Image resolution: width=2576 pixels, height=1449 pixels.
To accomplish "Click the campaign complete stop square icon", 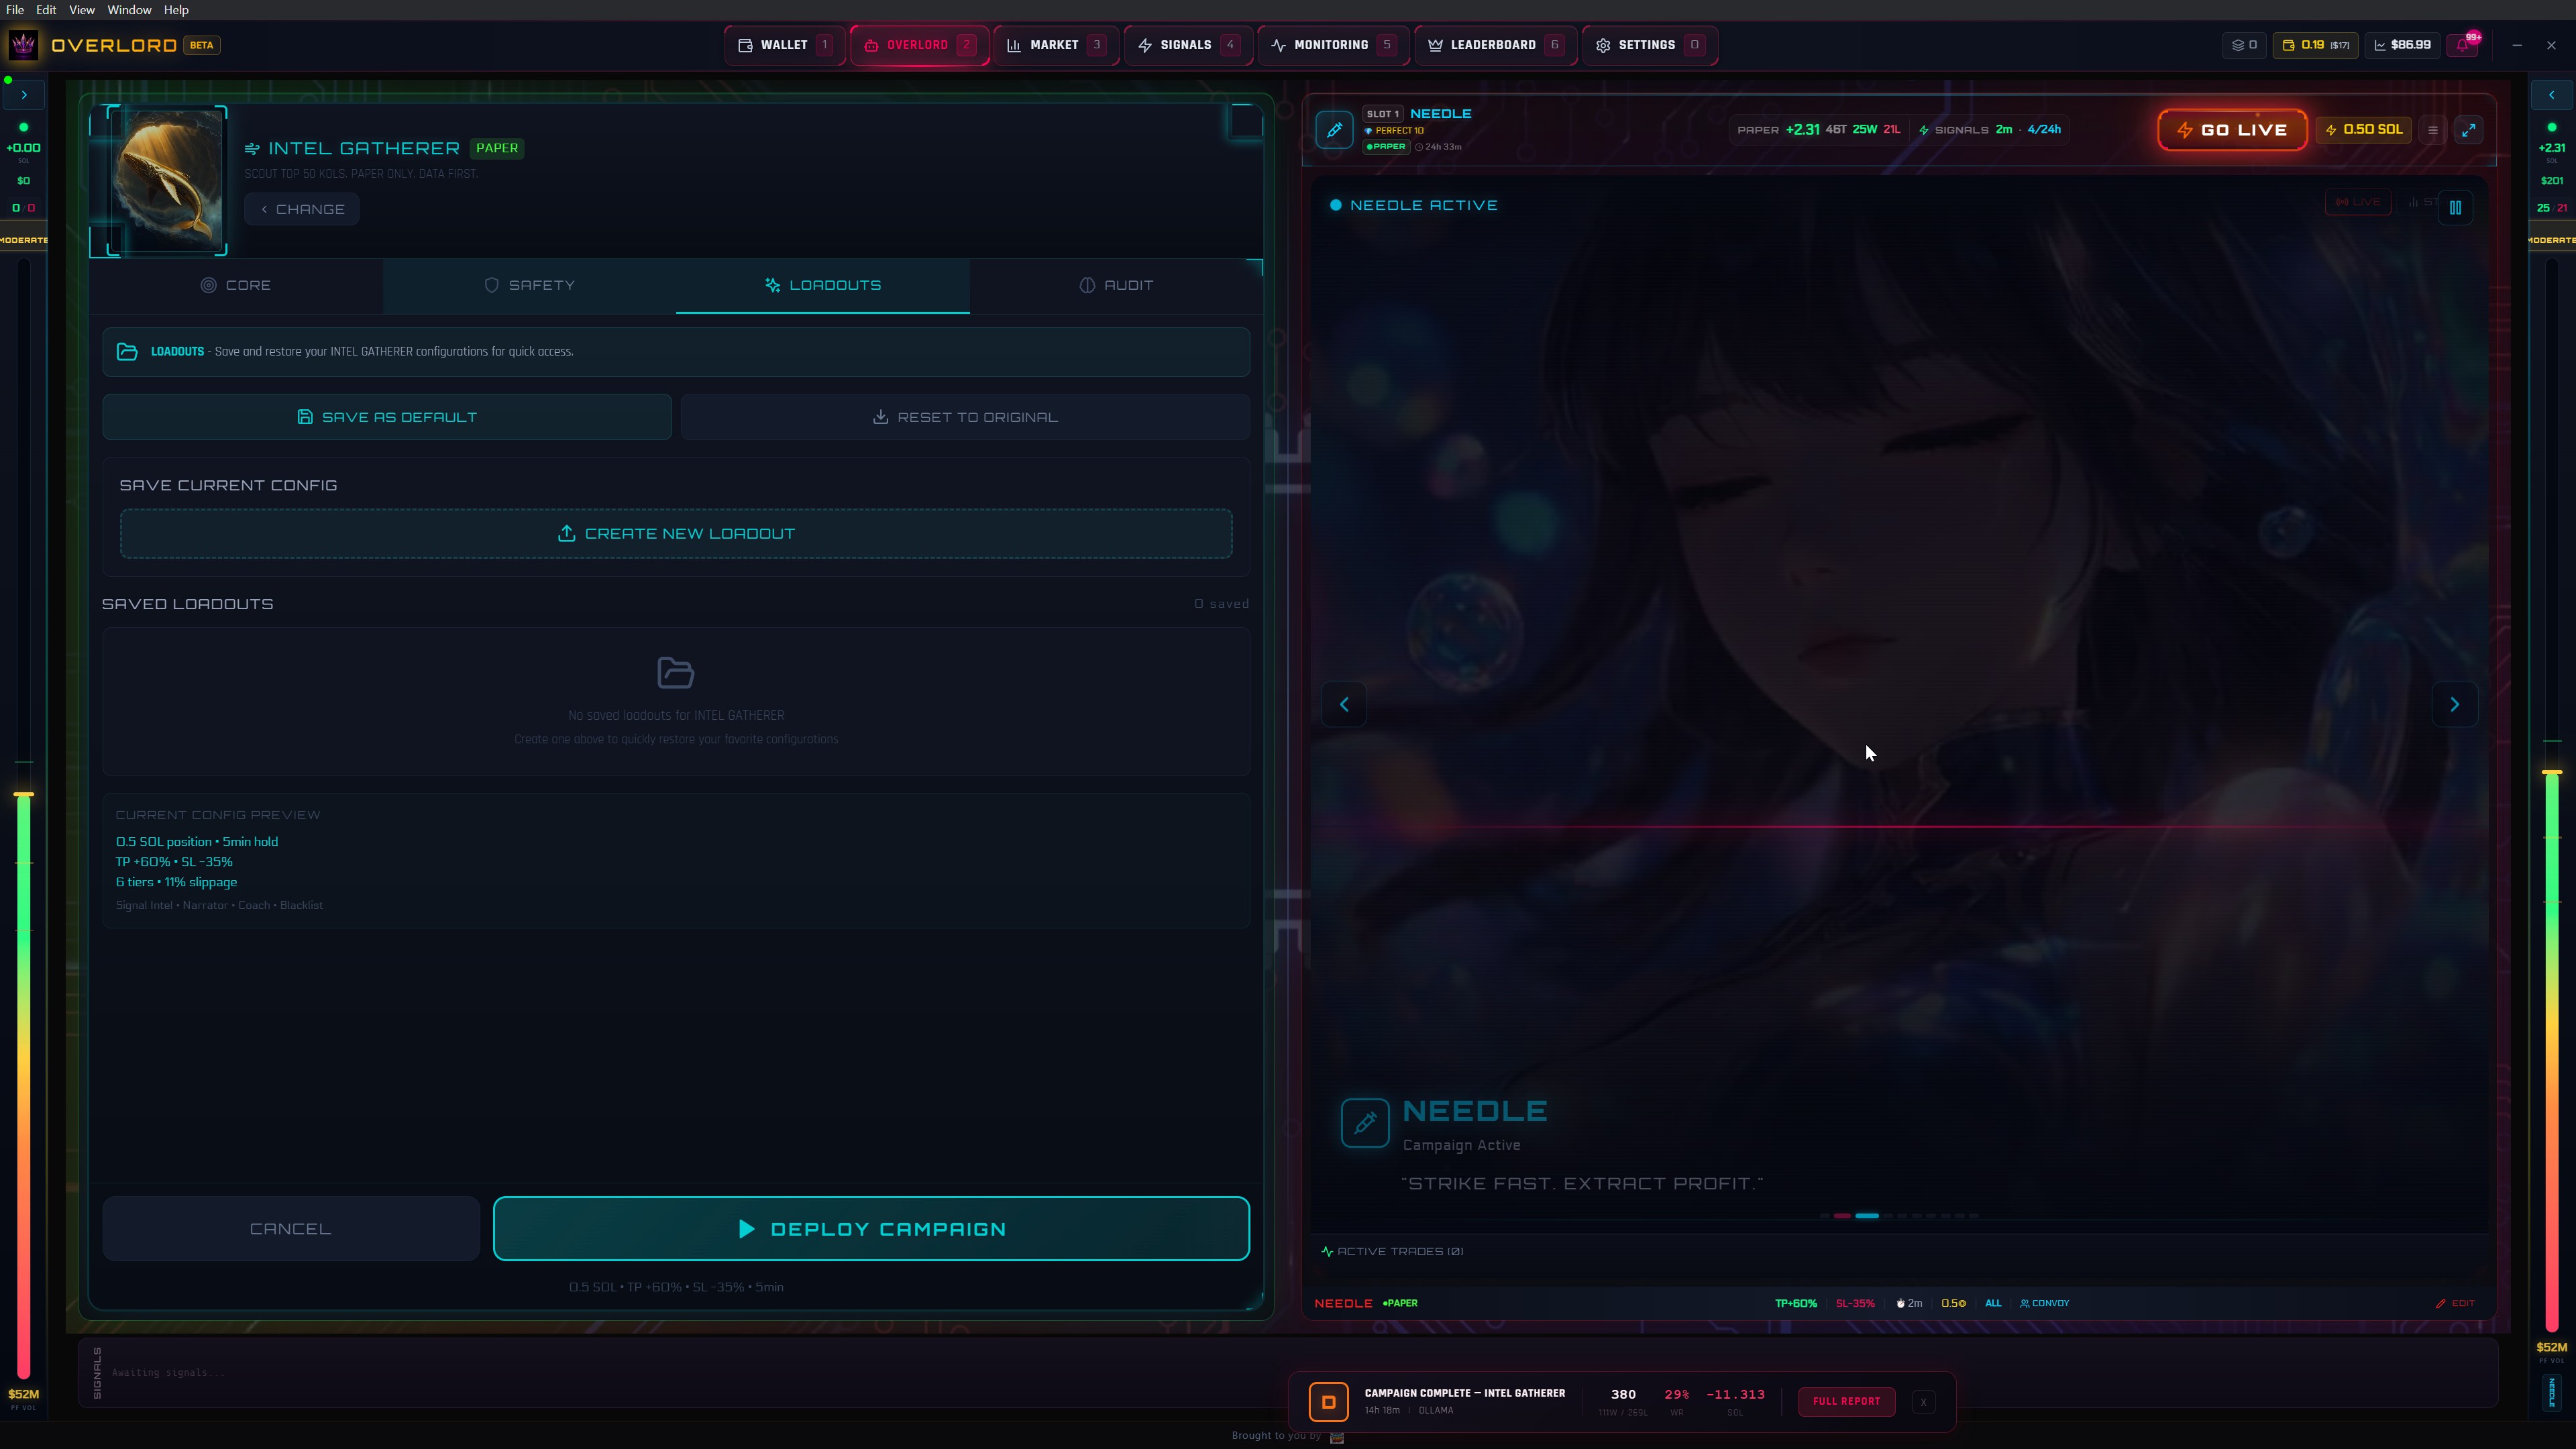I will [1329, 1402].
